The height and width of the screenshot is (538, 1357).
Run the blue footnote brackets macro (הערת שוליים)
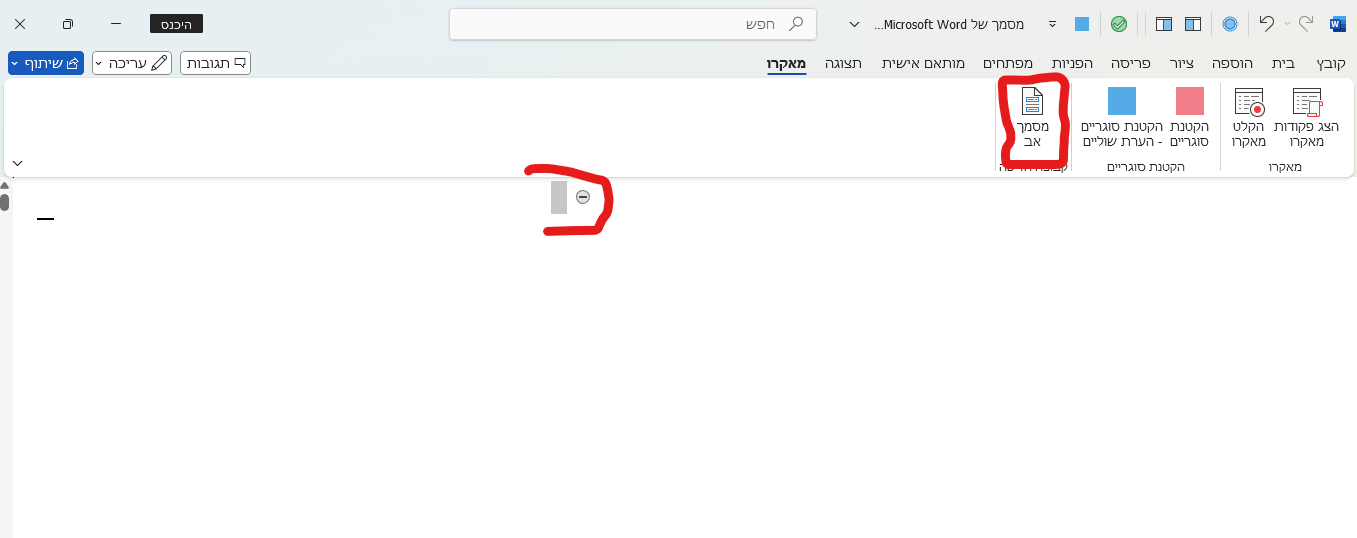tap(1121, 102)
